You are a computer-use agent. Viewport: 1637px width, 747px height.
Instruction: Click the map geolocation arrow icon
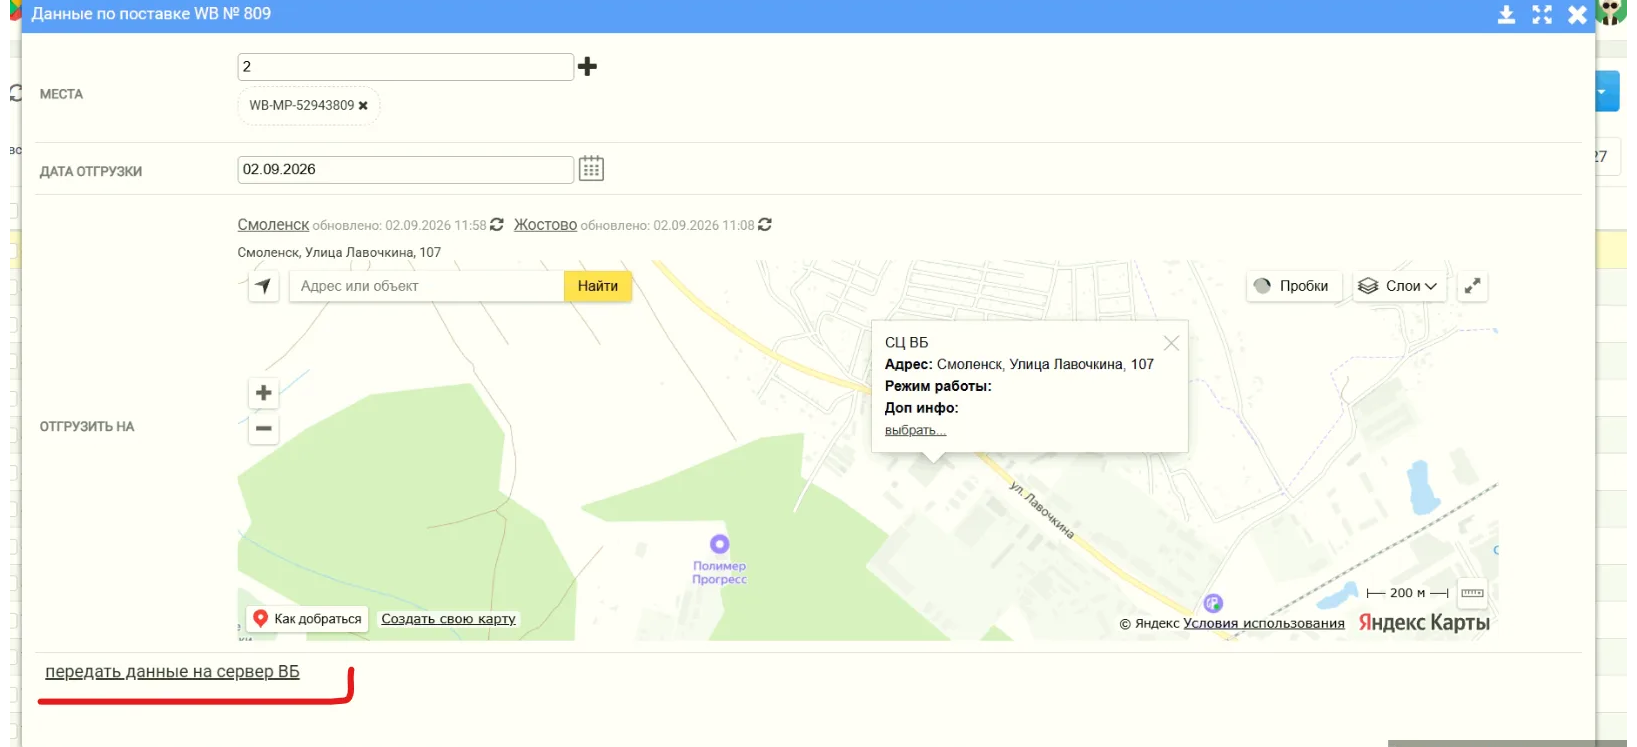point(263,286)
